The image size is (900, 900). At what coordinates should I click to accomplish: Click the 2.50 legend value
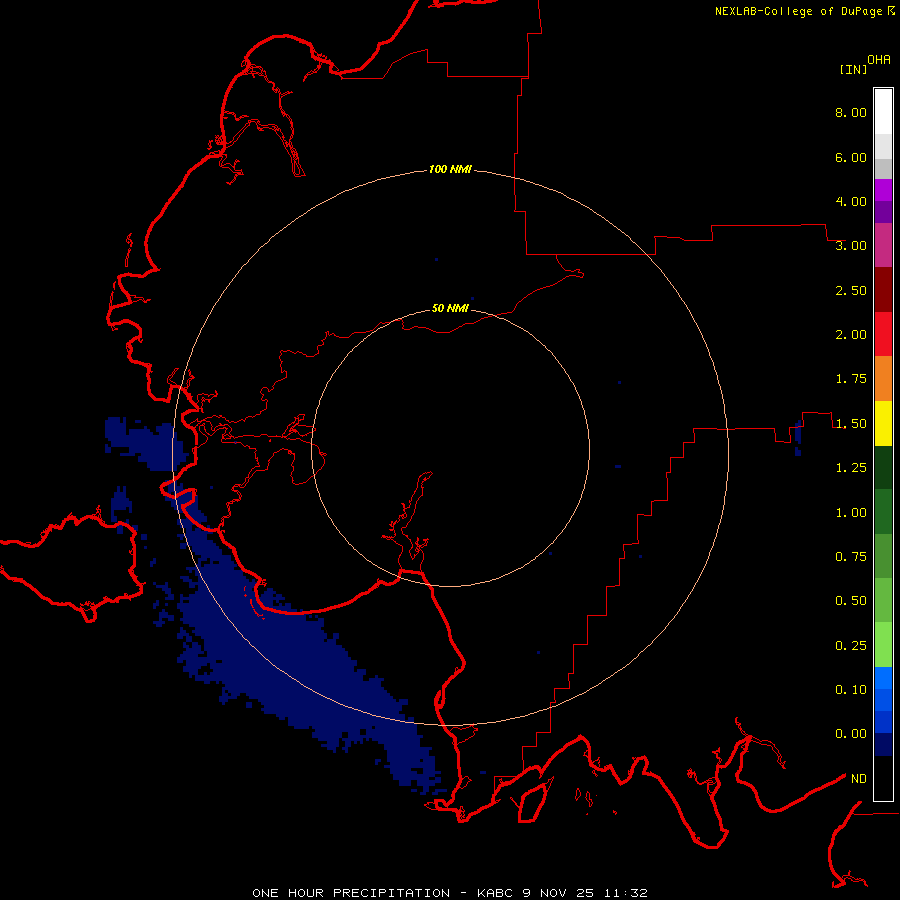coord(851,290)
